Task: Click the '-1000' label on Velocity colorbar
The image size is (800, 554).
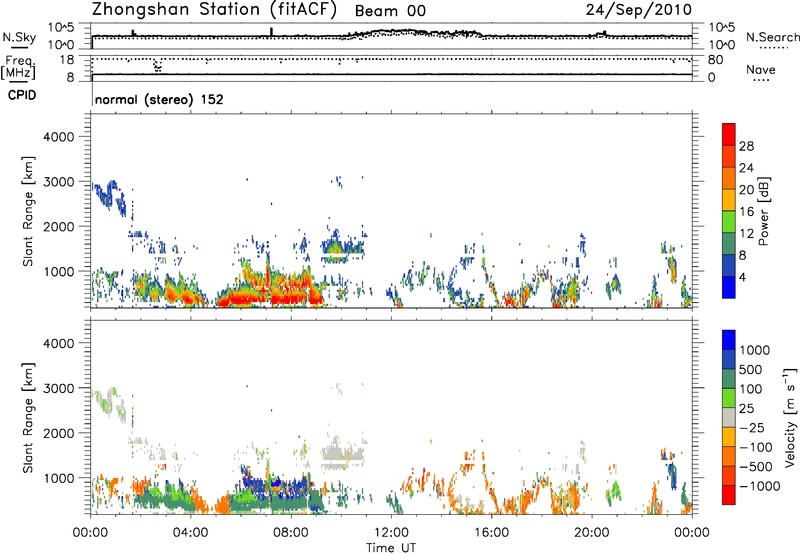Action: (760, 486)
